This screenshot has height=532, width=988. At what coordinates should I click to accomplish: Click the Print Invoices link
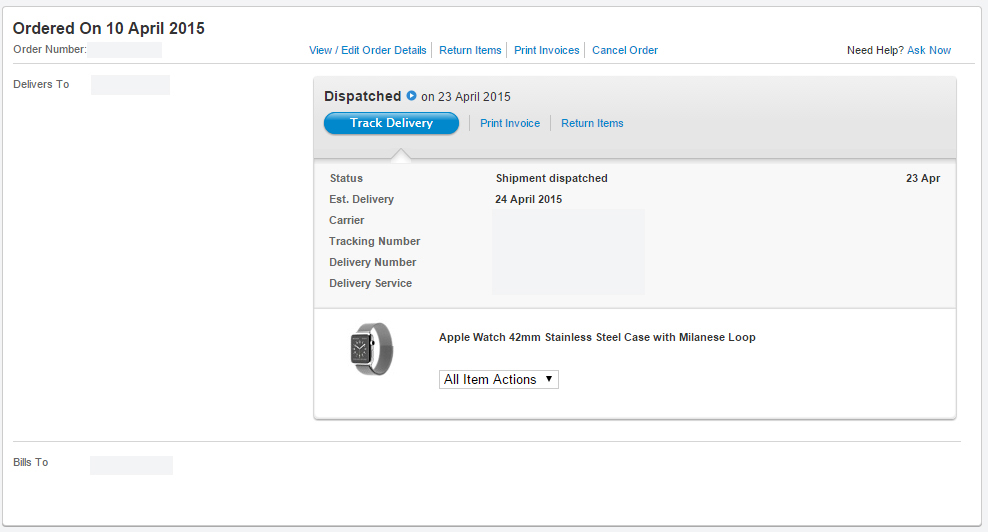coord(546,50)
